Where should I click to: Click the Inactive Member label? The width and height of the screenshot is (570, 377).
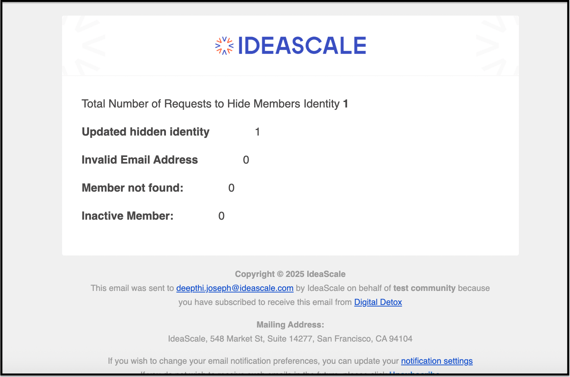[x=128, y=216]
